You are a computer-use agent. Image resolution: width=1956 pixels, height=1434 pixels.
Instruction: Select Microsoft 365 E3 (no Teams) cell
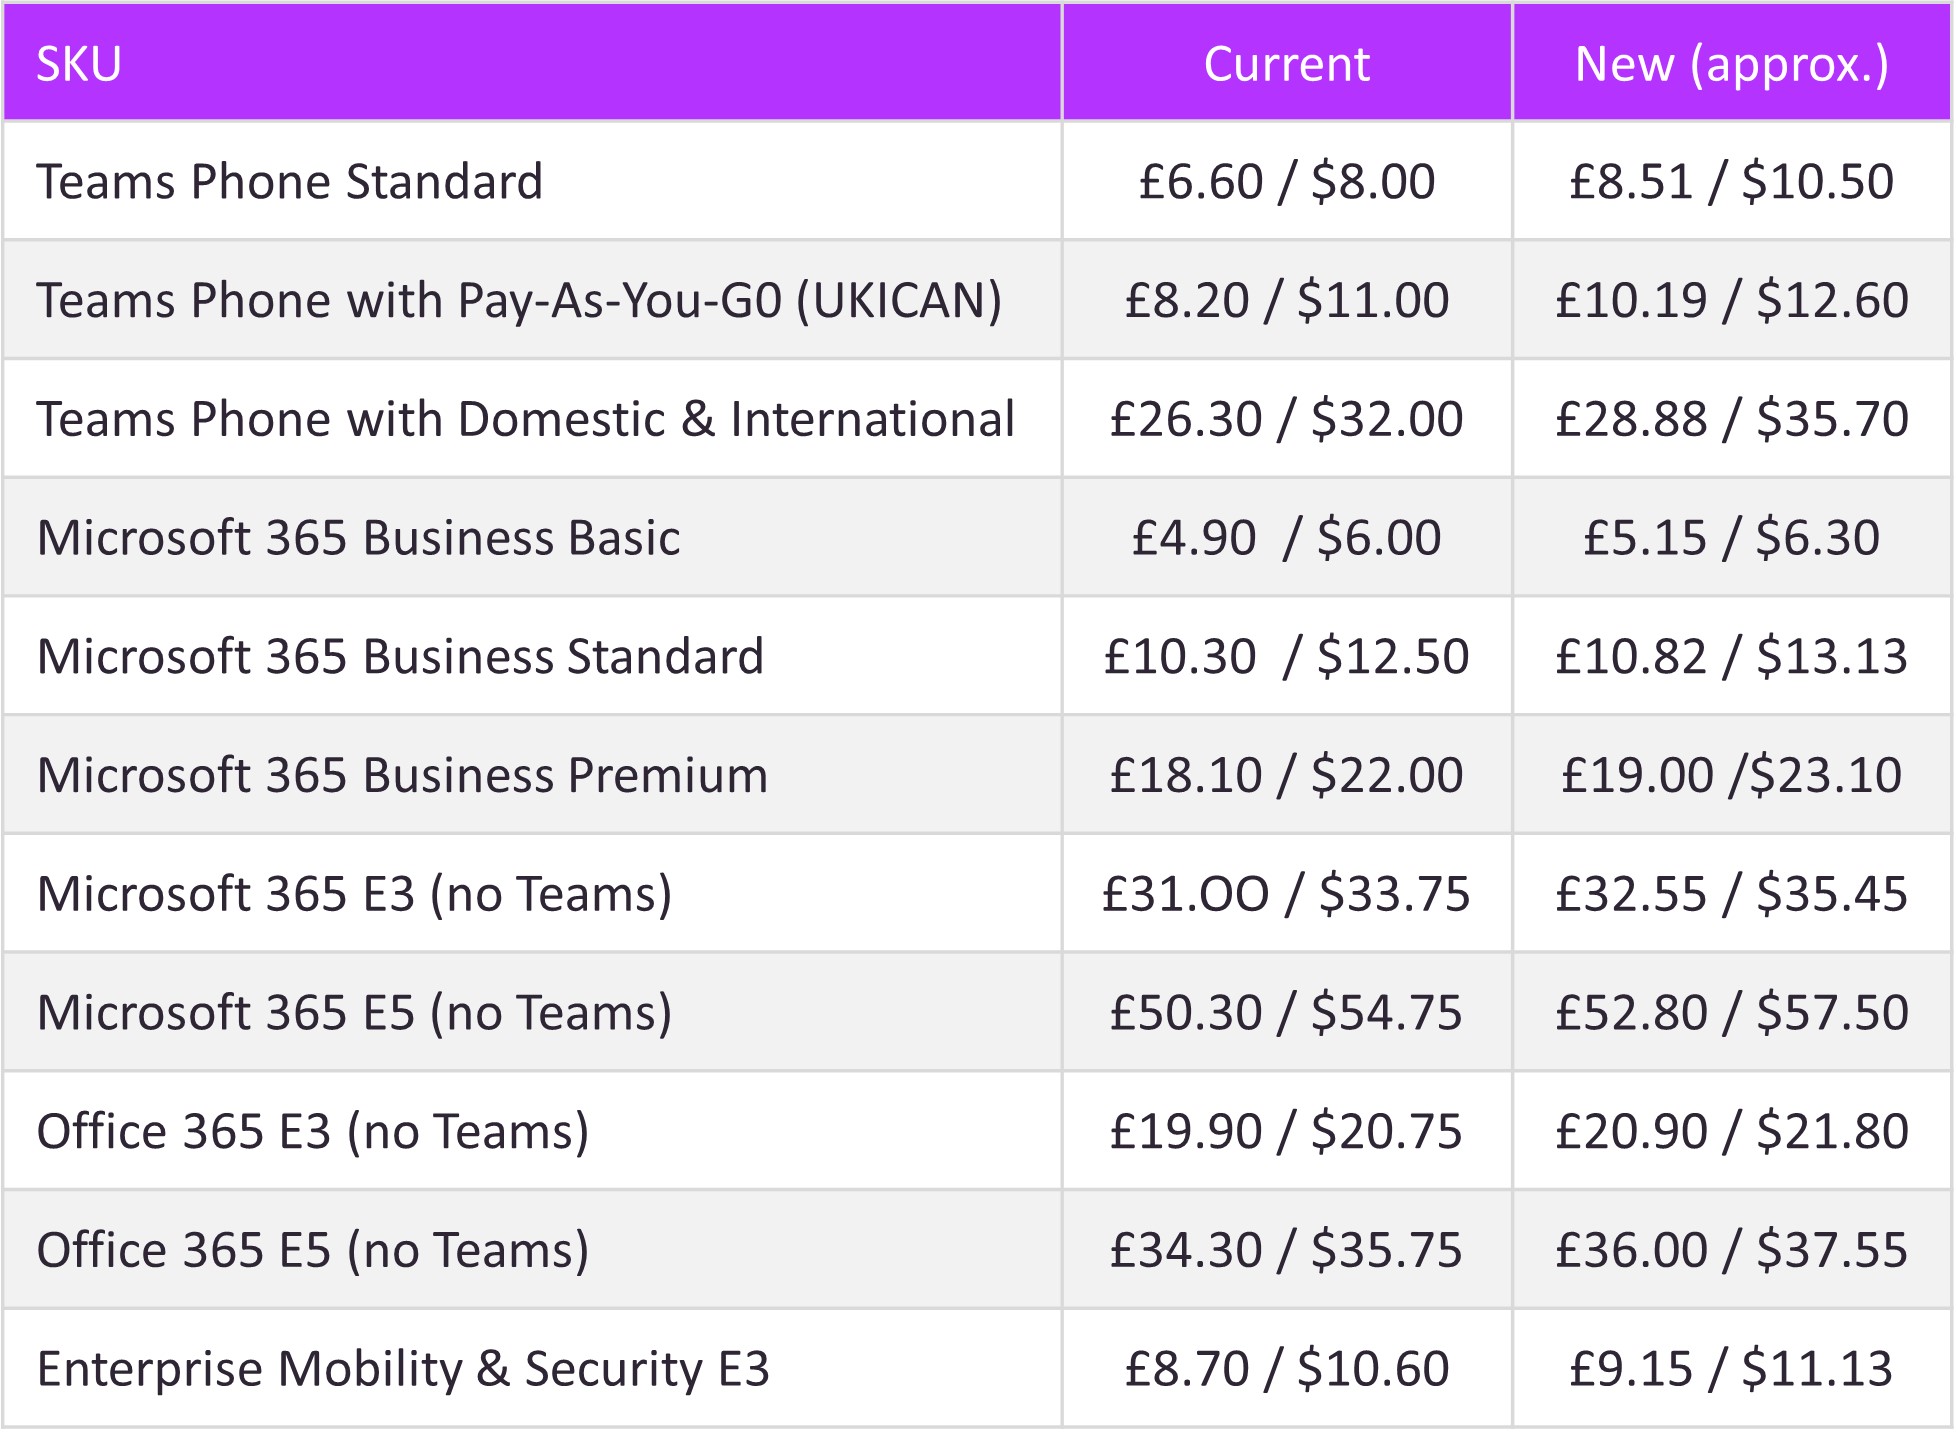532,894
